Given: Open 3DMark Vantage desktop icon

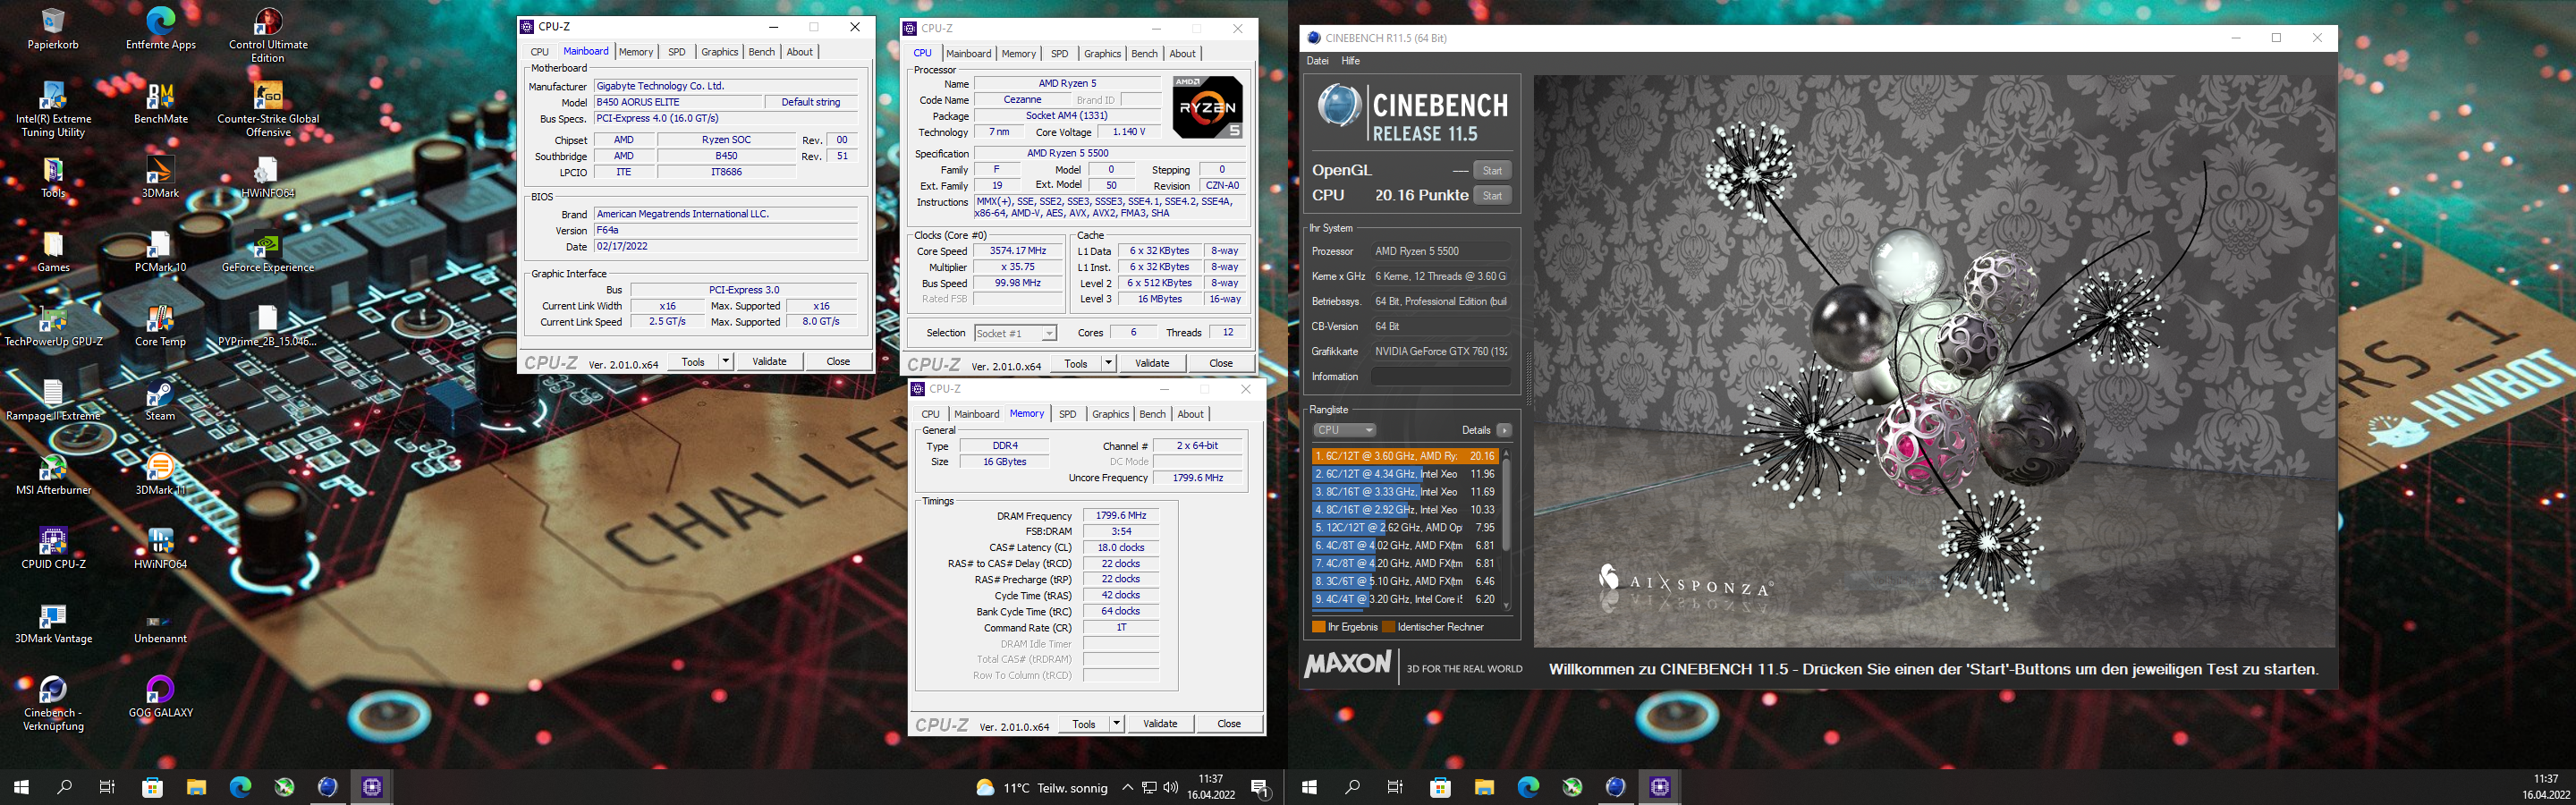Looking at the screenshot, I should point(53,624).
